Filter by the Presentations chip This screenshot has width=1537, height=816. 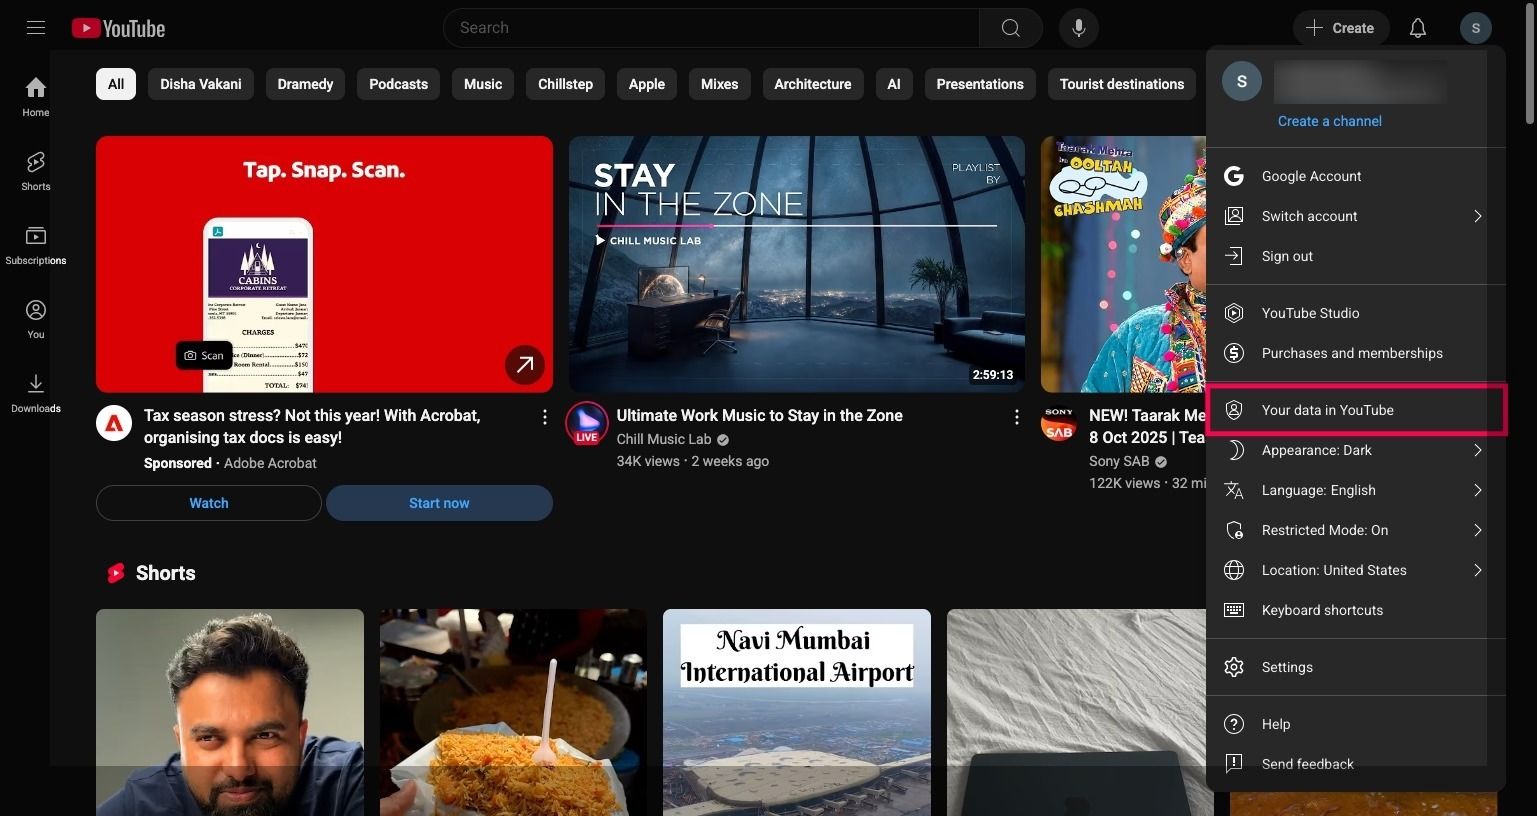pyautogui.click(x=980, y=84)
